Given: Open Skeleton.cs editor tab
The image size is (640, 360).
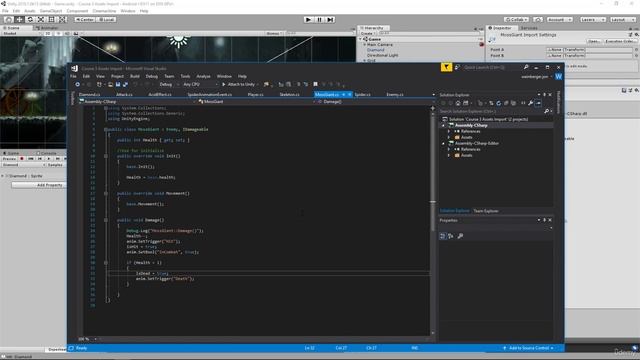Looking at the screenshot, I should pyautogui.click(x=289, y=95).
